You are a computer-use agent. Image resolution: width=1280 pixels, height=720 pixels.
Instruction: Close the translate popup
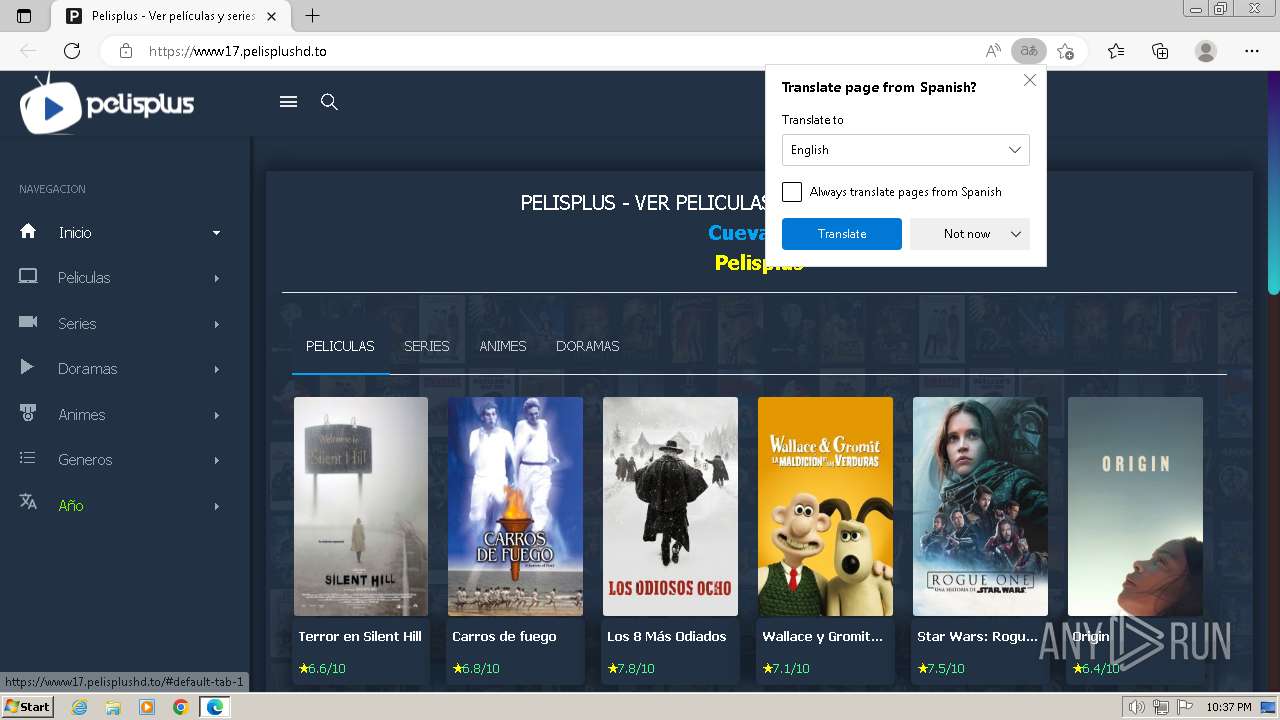[1030, 81]
